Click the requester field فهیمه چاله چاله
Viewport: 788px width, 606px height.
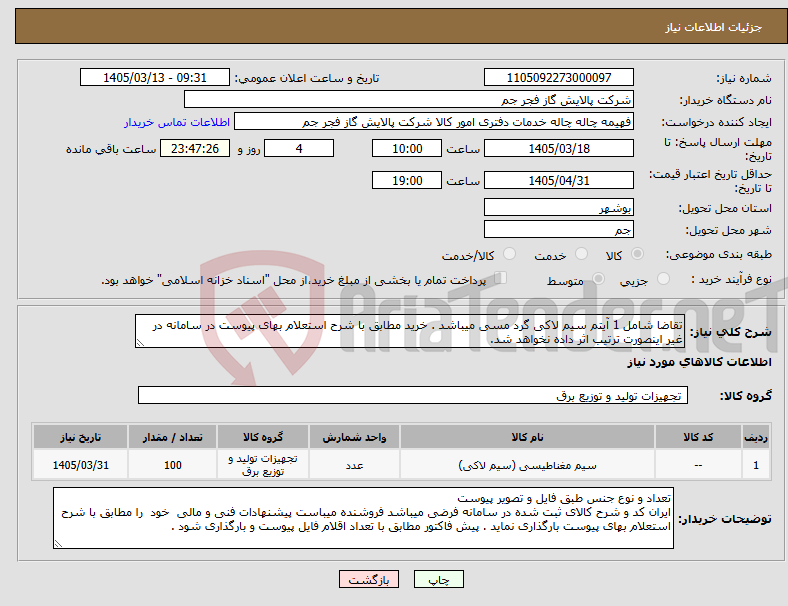click(434, 122)
